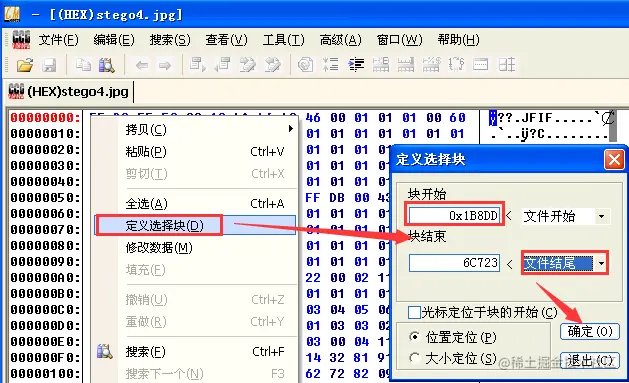Open the 高级(A) menu
Image resolution: width=629 pixels, height=383 pixels.
tap(341, 40)
